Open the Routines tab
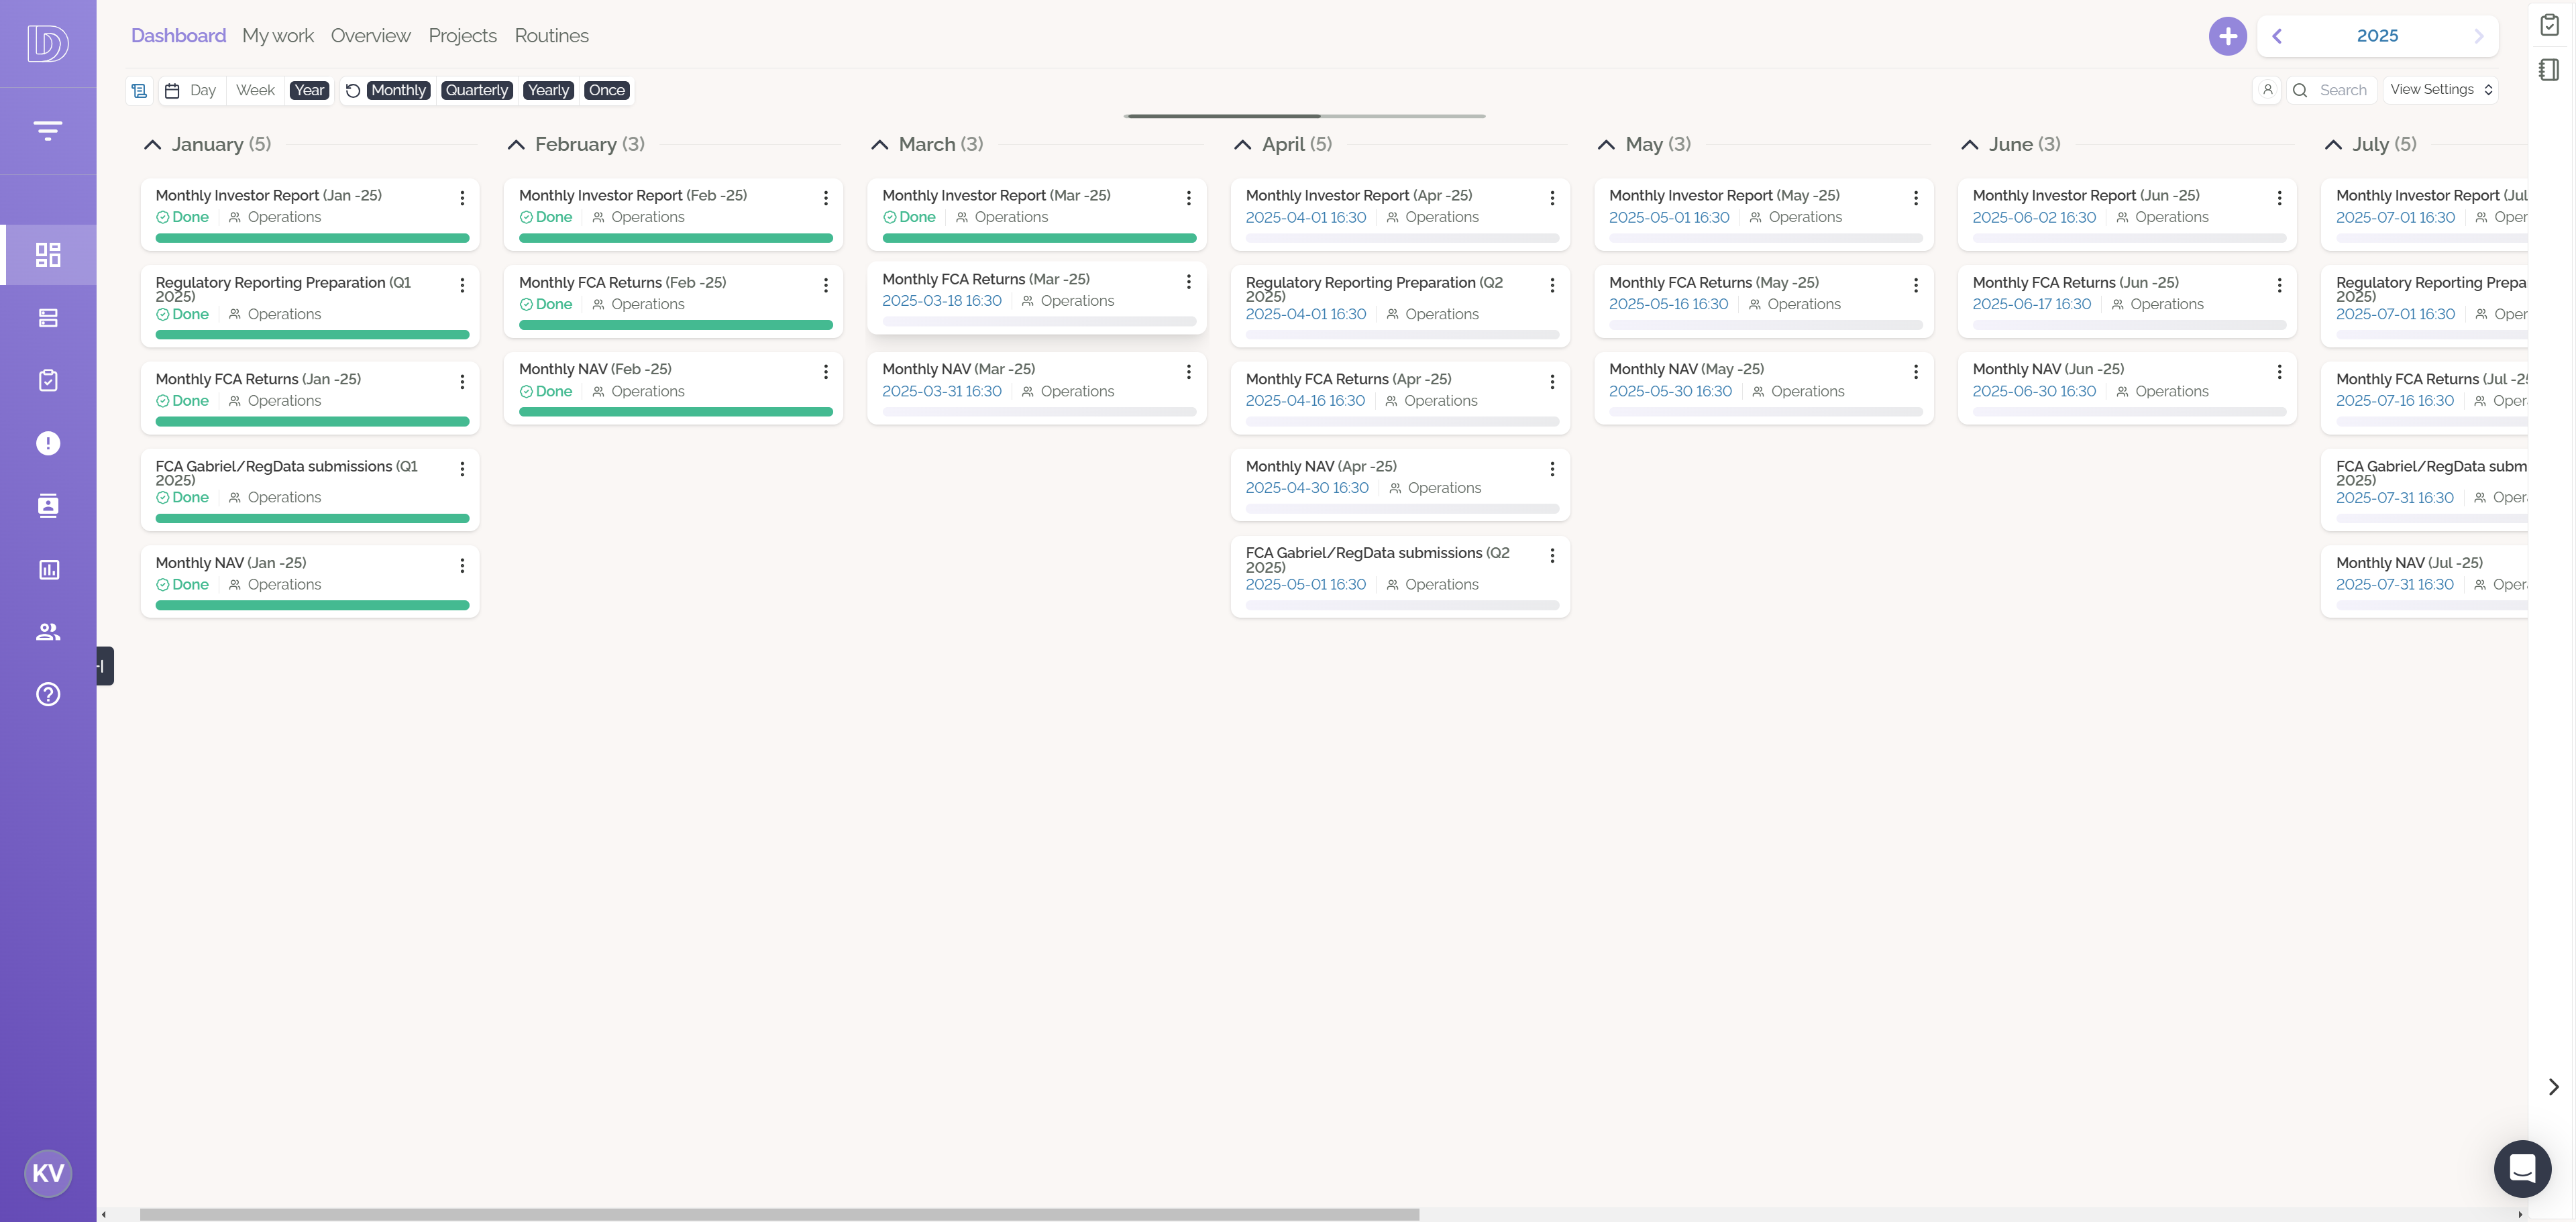This screenshot has height=1222, width=2576. click(x=551, y=36)
